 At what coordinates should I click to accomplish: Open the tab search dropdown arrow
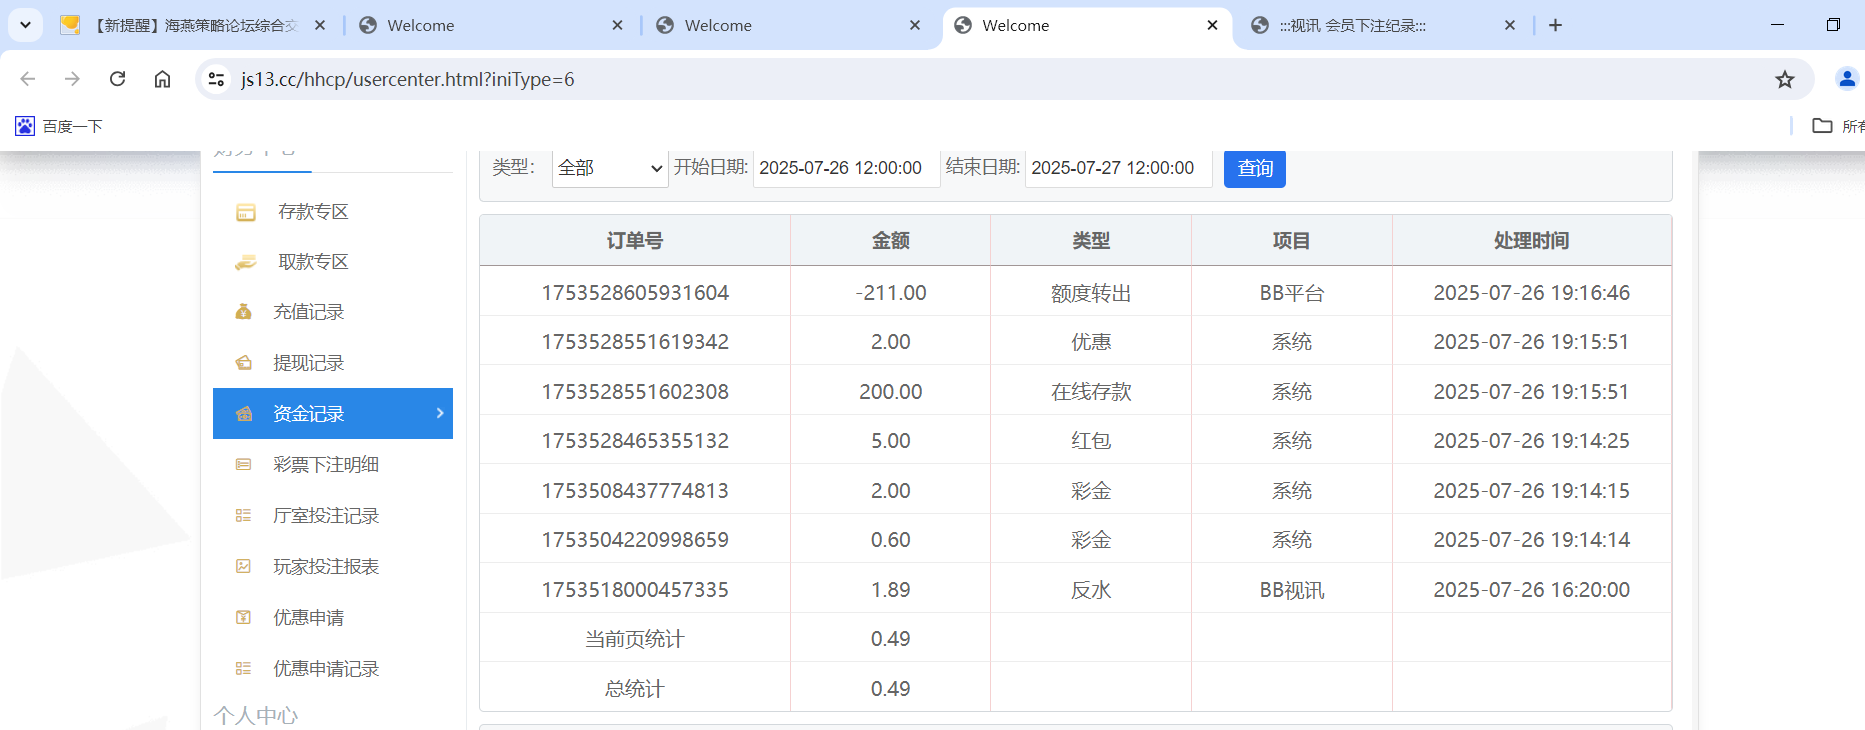click(x=25, y=25)
